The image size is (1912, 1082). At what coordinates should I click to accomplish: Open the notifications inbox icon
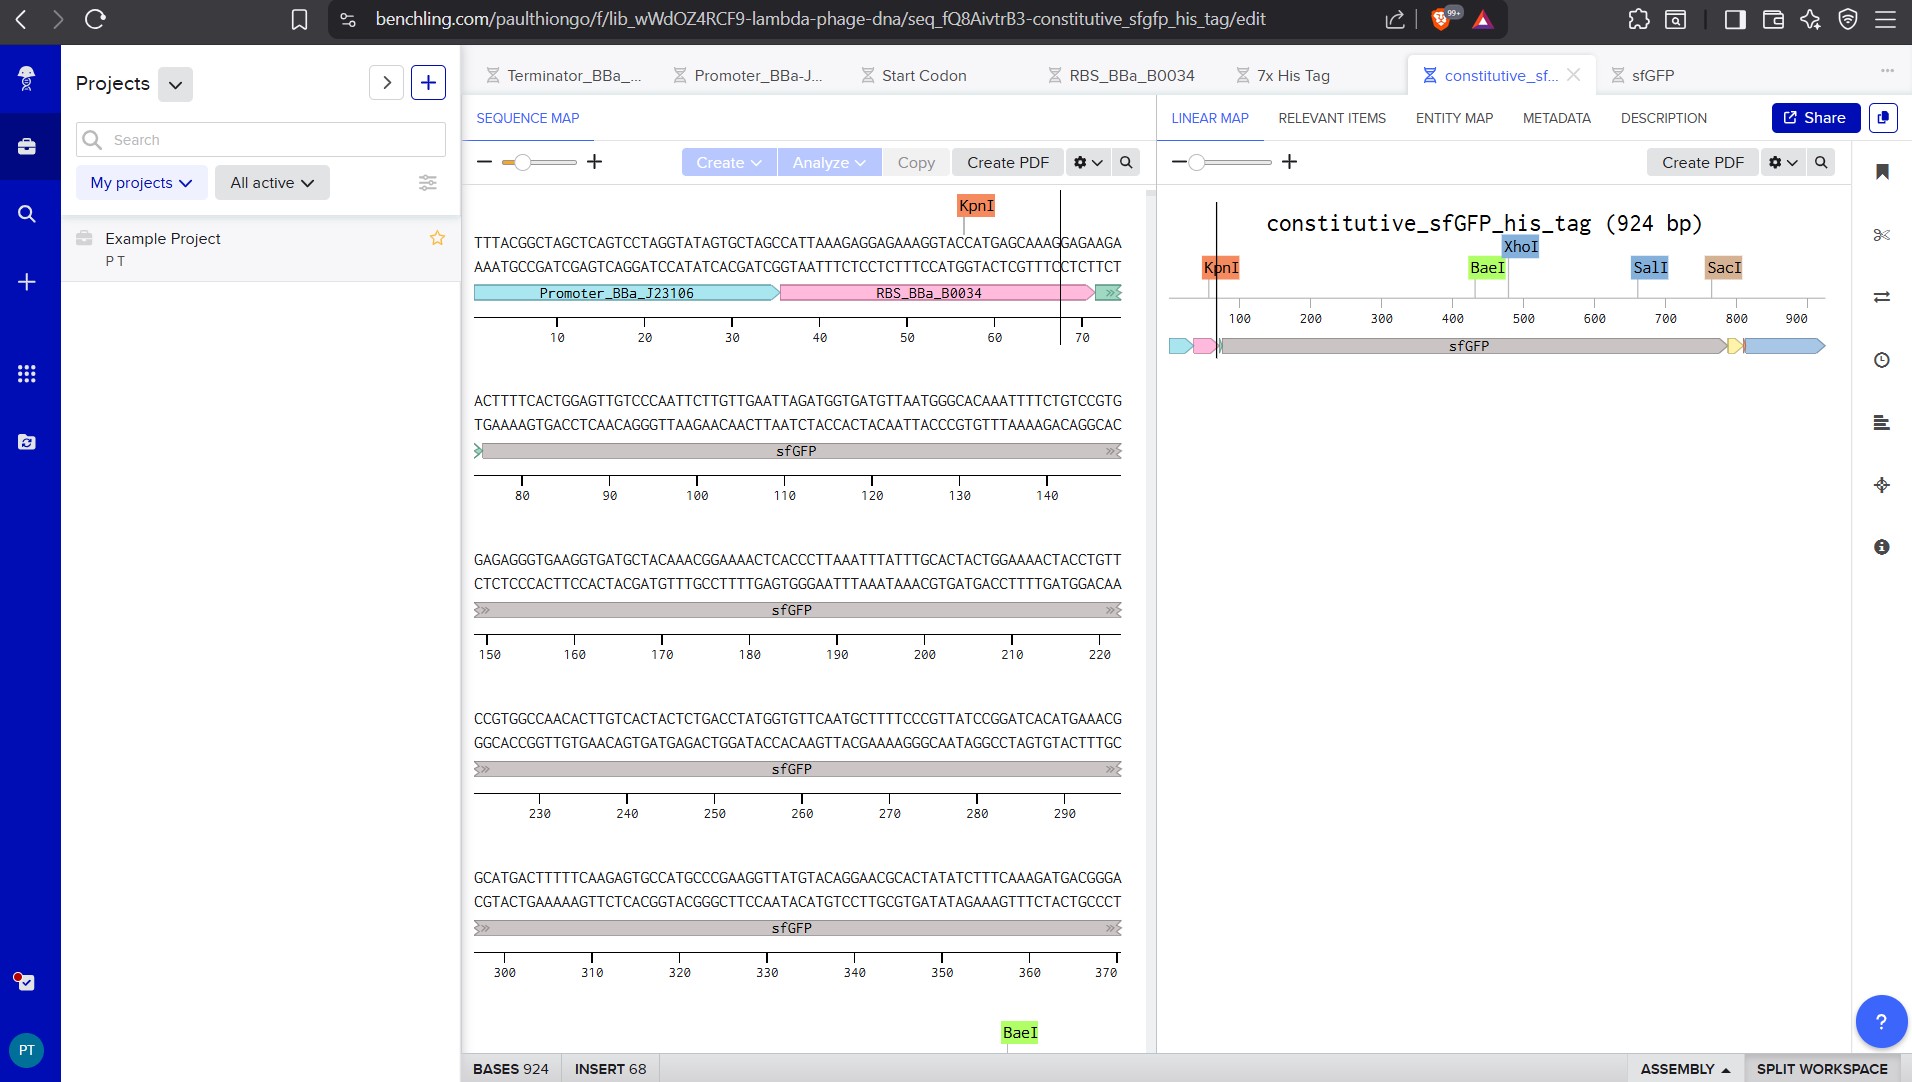pos(25,981)
